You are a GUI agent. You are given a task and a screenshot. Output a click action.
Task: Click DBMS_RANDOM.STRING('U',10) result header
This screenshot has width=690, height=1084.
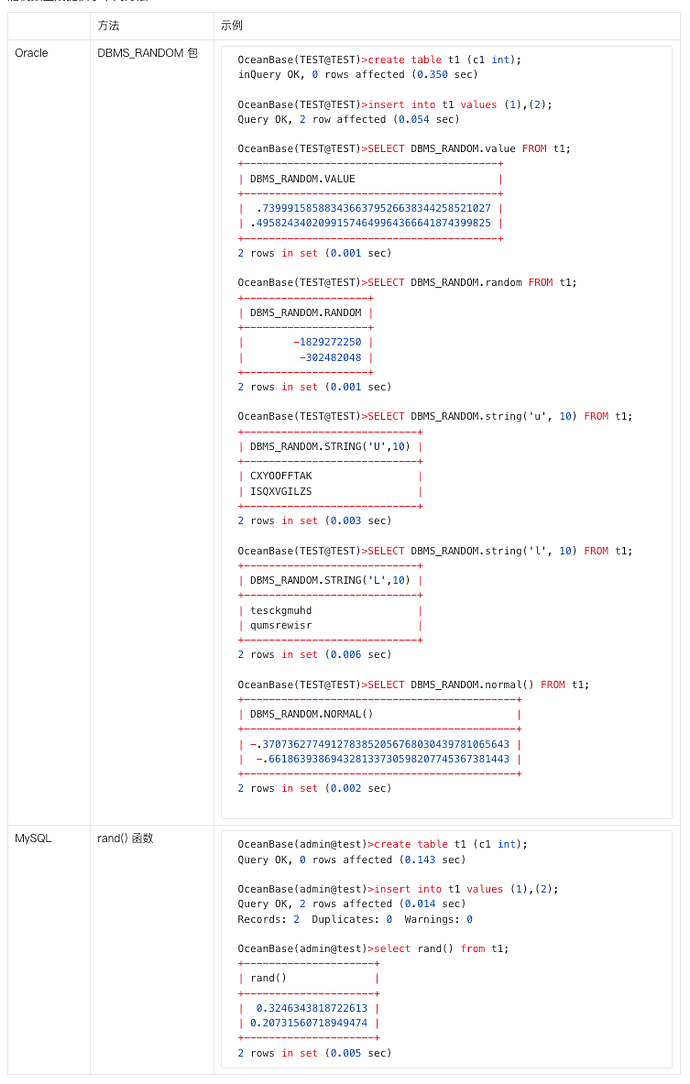[x=330, y=447]
